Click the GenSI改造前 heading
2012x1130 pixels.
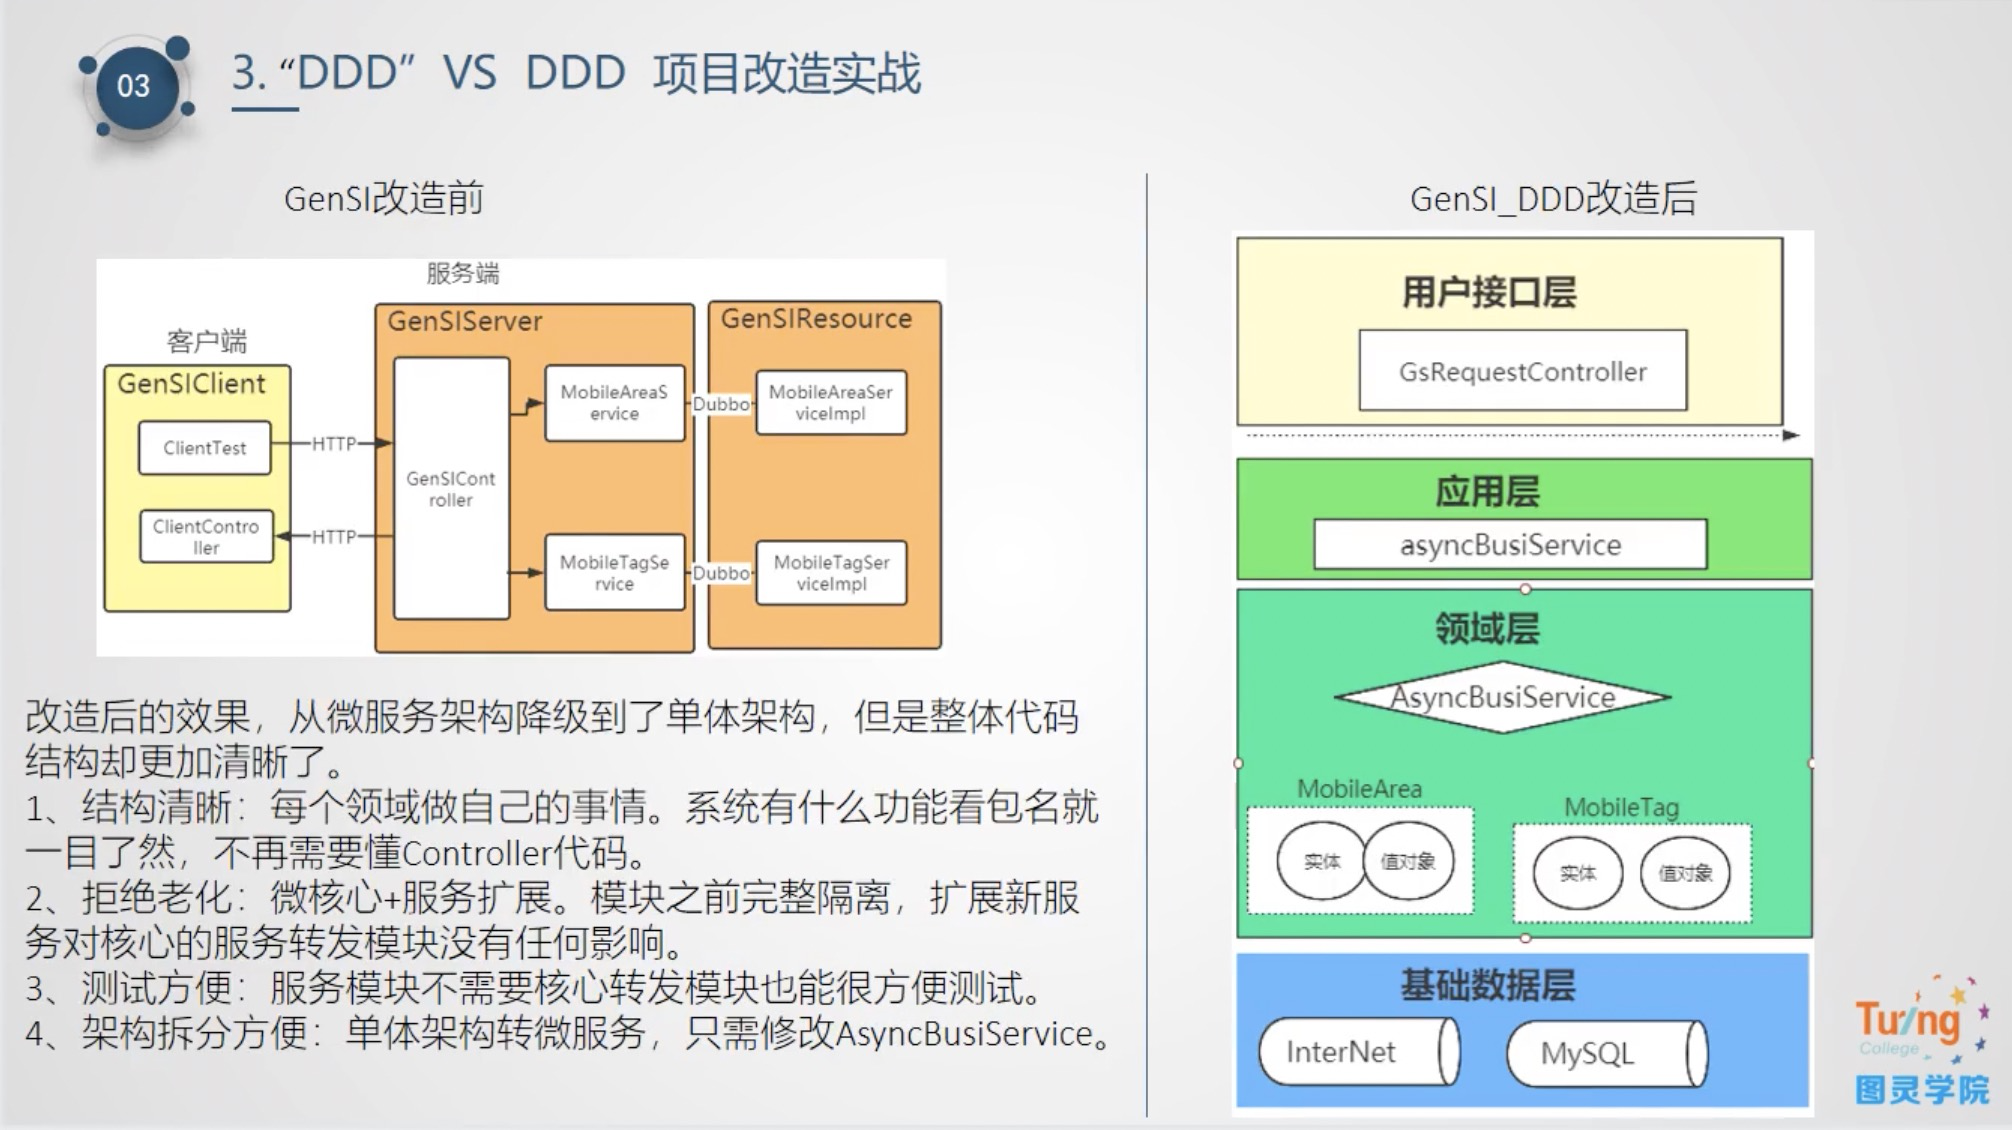tap(383, 198)
